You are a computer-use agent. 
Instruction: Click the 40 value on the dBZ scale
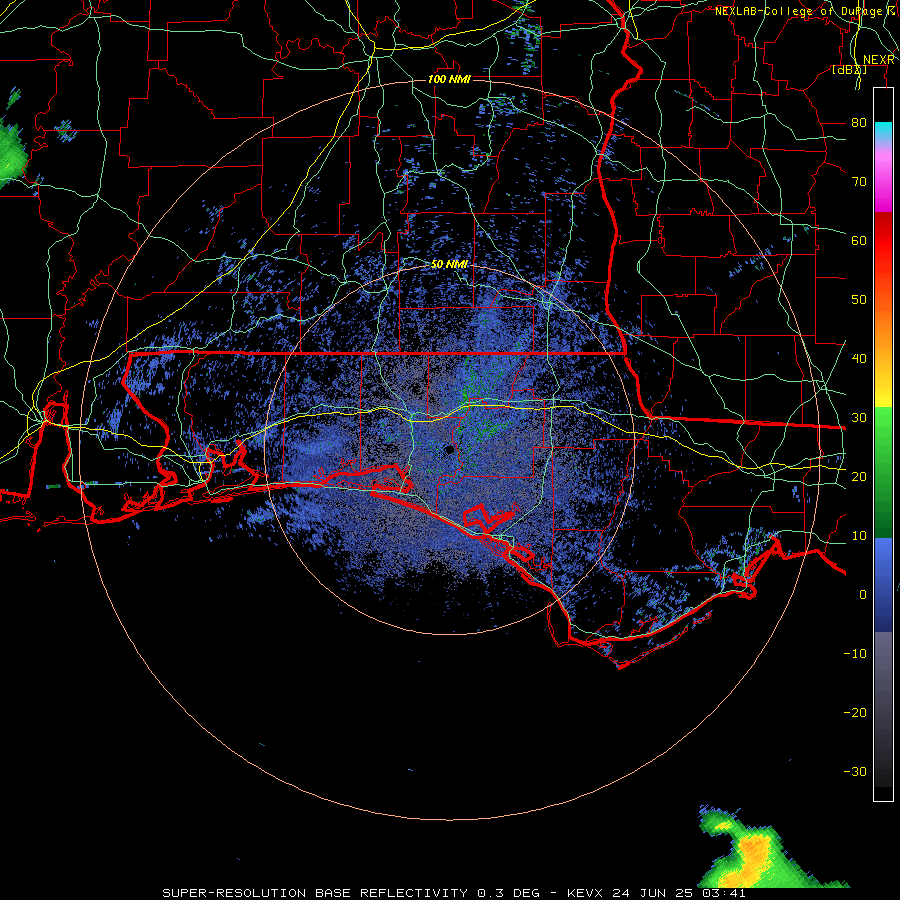tap(859, 359)
